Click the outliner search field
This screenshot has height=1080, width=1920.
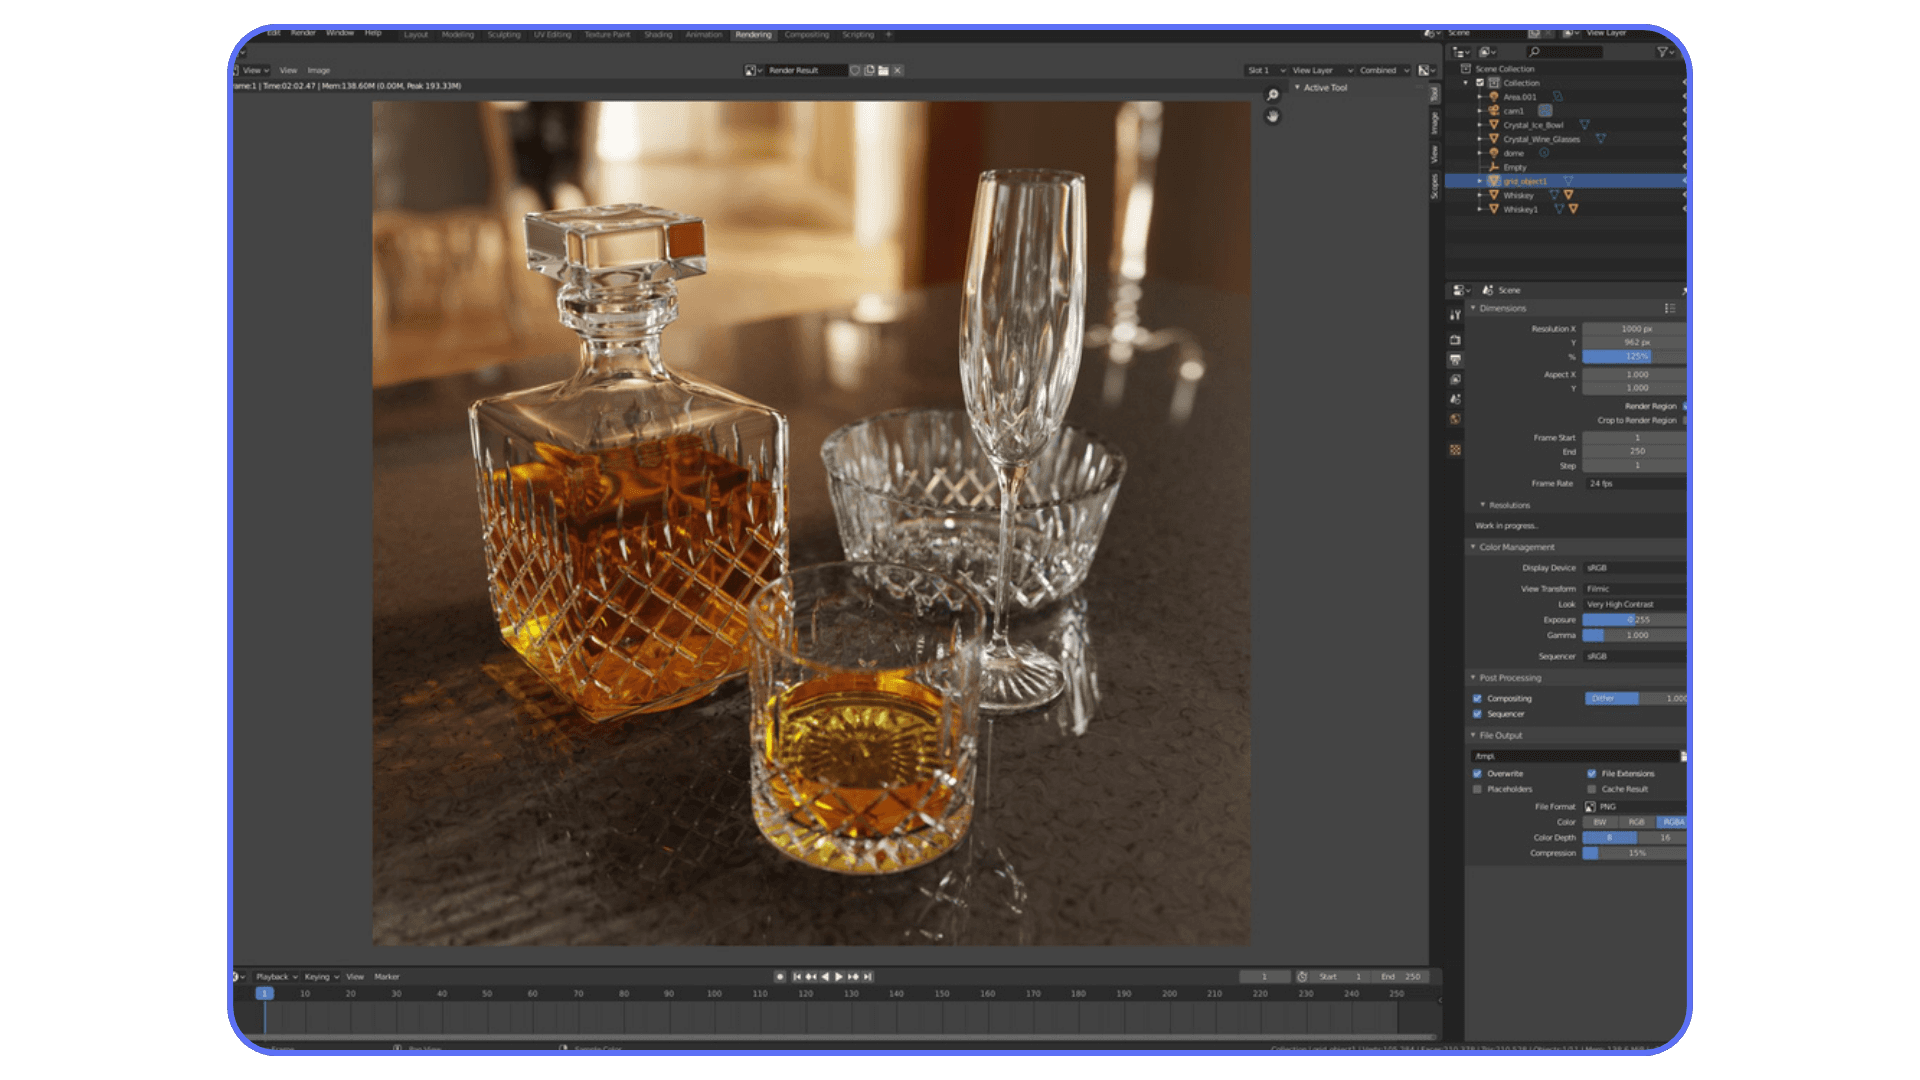(x=1566, y=52)
